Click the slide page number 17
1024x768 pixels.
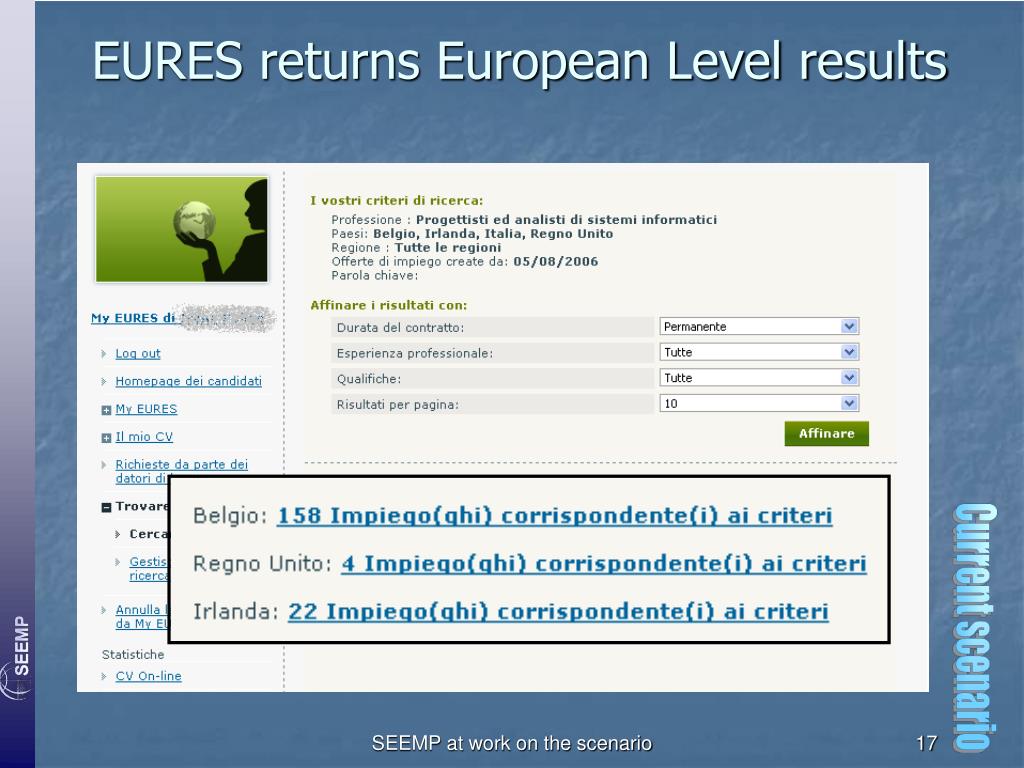pyautogui.click(x=926, y=743)
